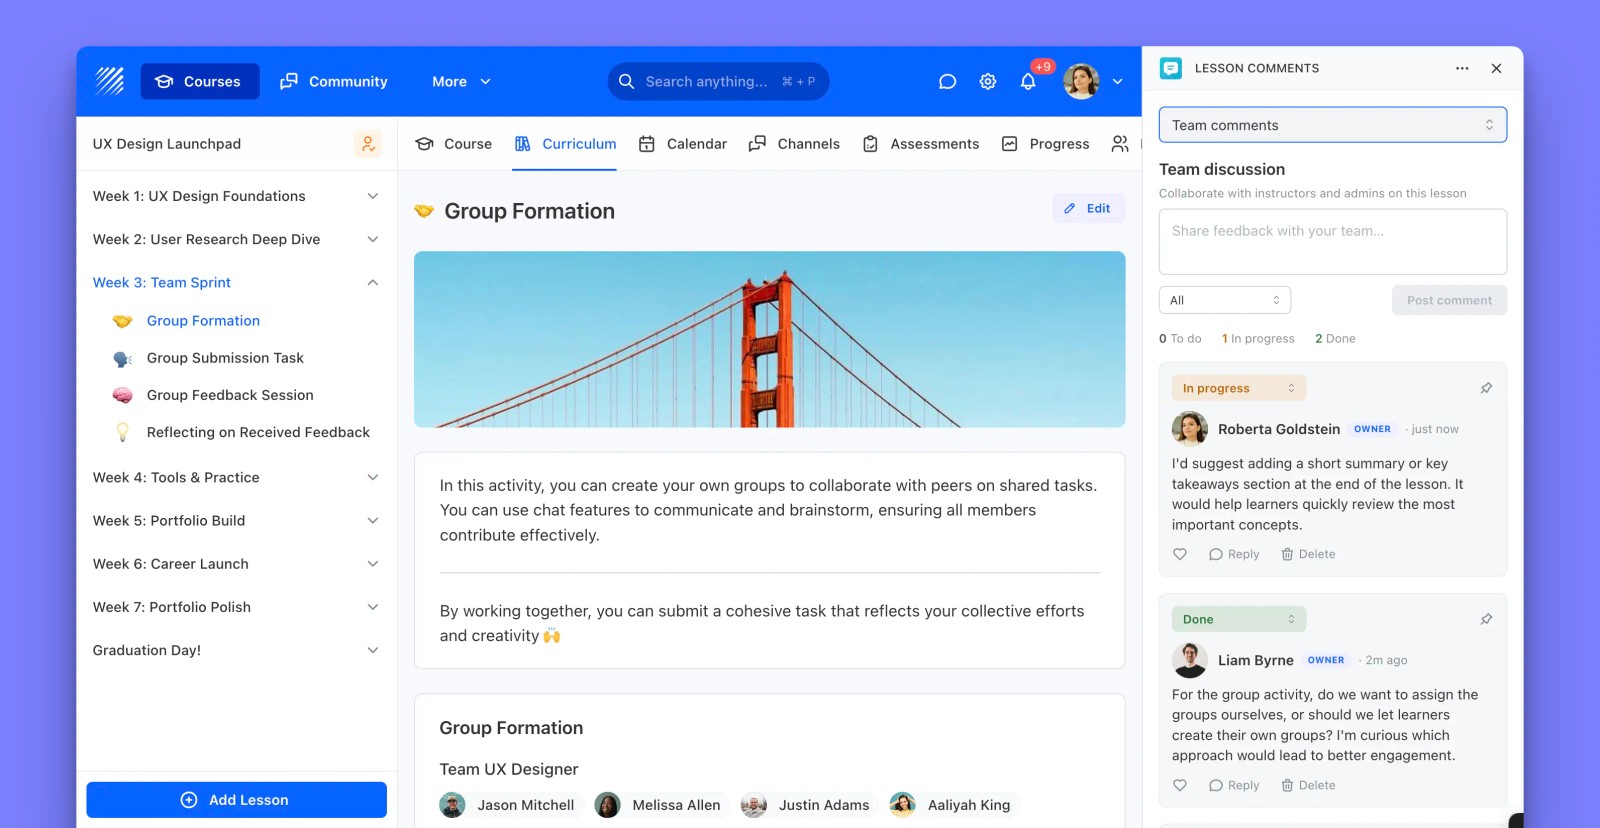
Task: Click the Golden Gate Bridge banner image
Action: [770, 339]
